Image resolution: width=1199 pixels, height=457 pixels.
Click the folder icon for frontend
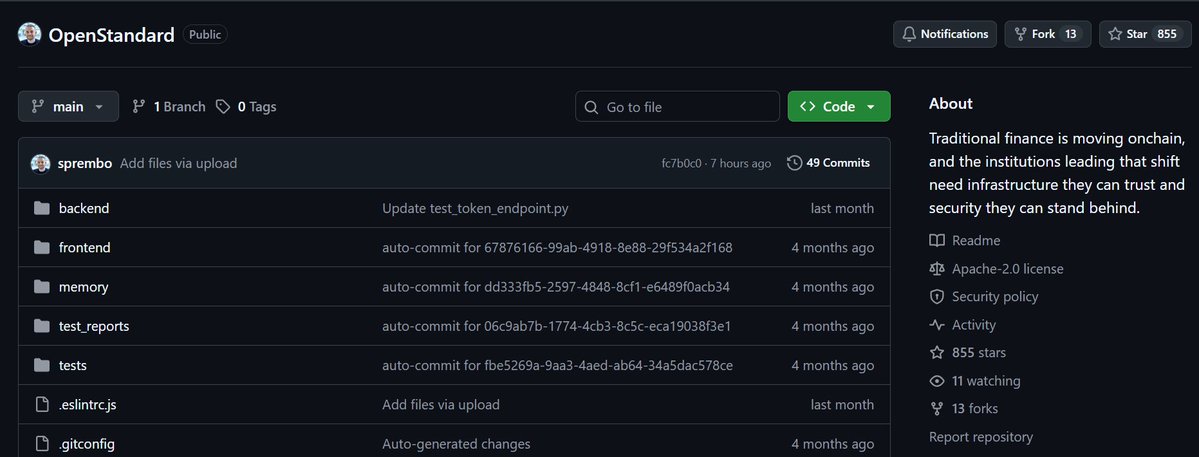(42, 248)
